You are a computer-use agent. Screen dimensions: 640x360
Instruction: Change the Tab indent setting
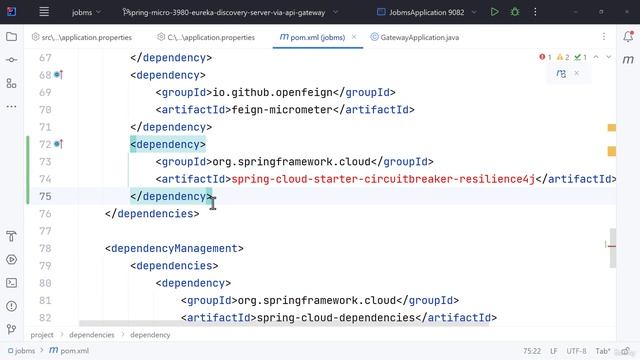[602, 351]
